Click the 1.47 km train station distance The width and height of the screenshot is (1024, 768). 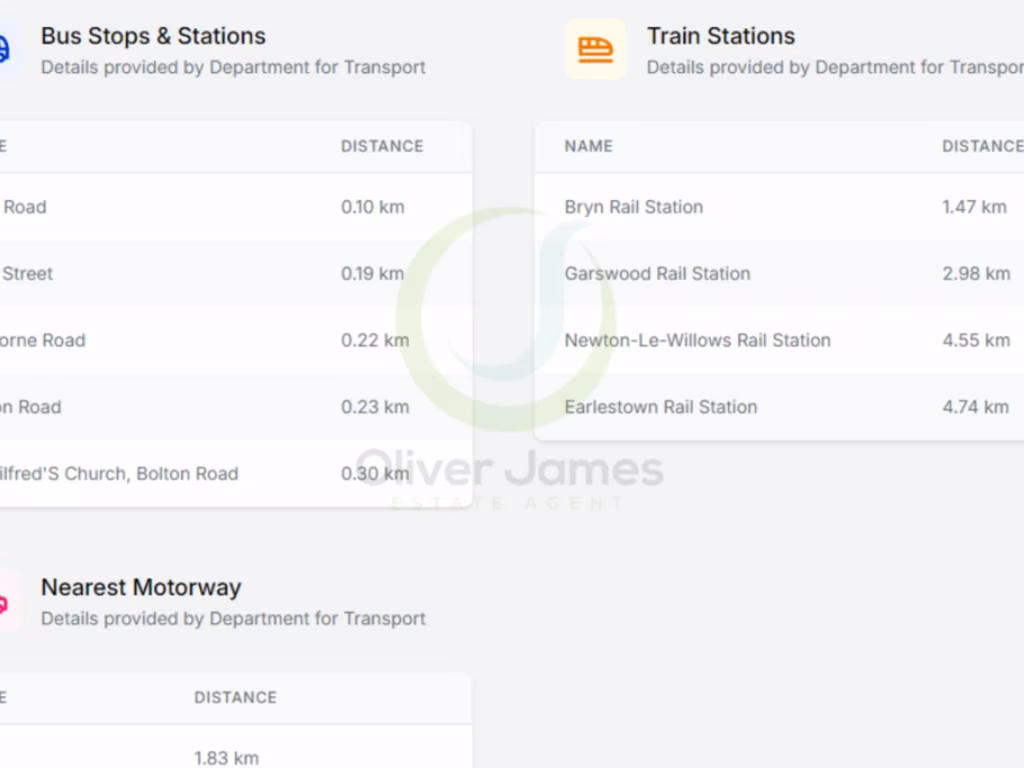[974, 207]
